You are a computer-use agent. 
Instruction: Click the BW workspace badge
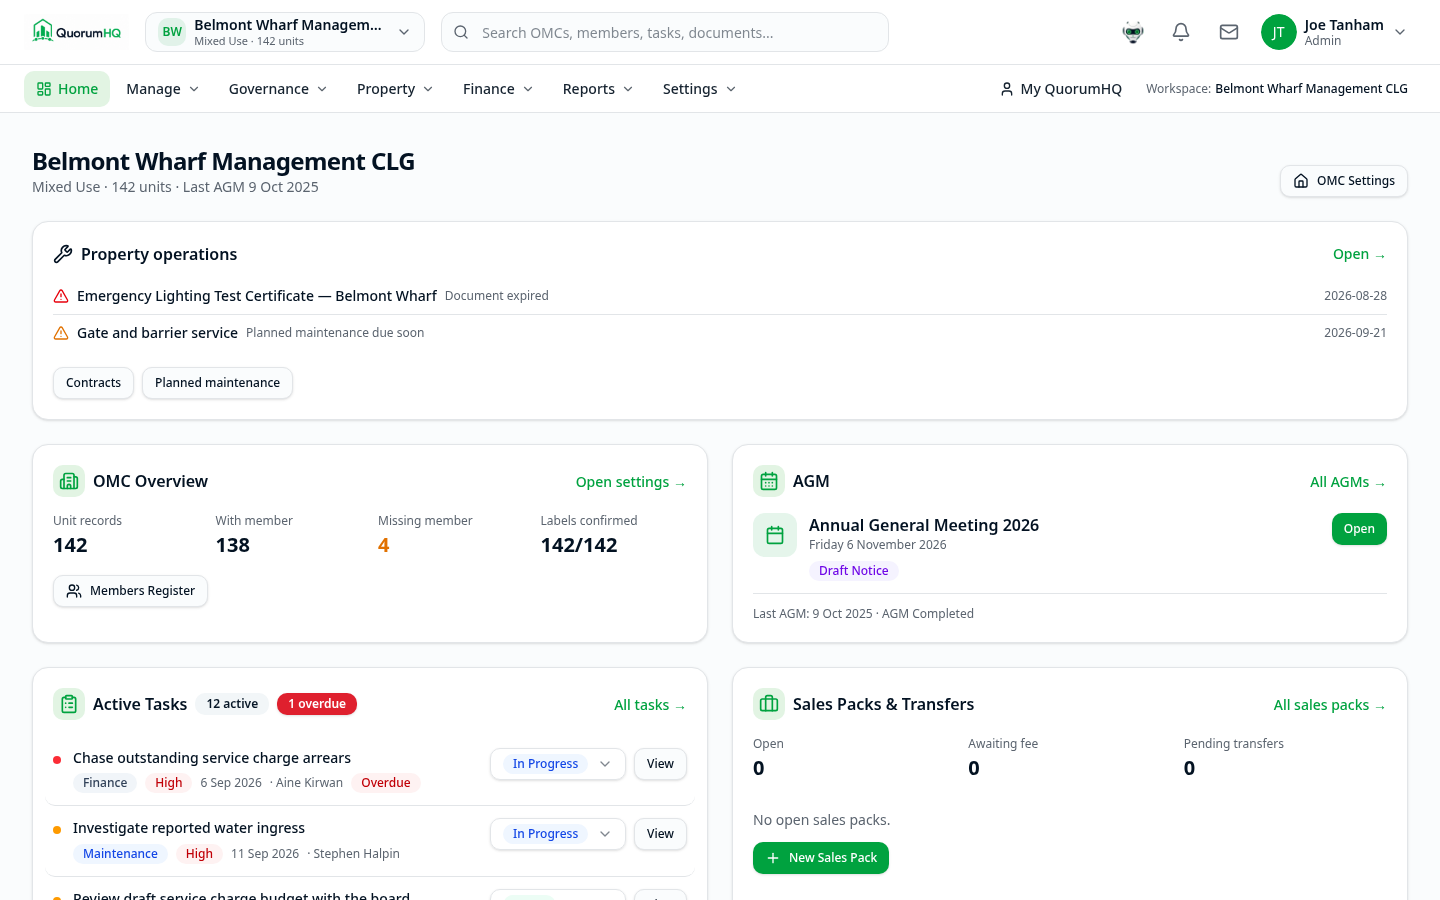coord(172,32)
